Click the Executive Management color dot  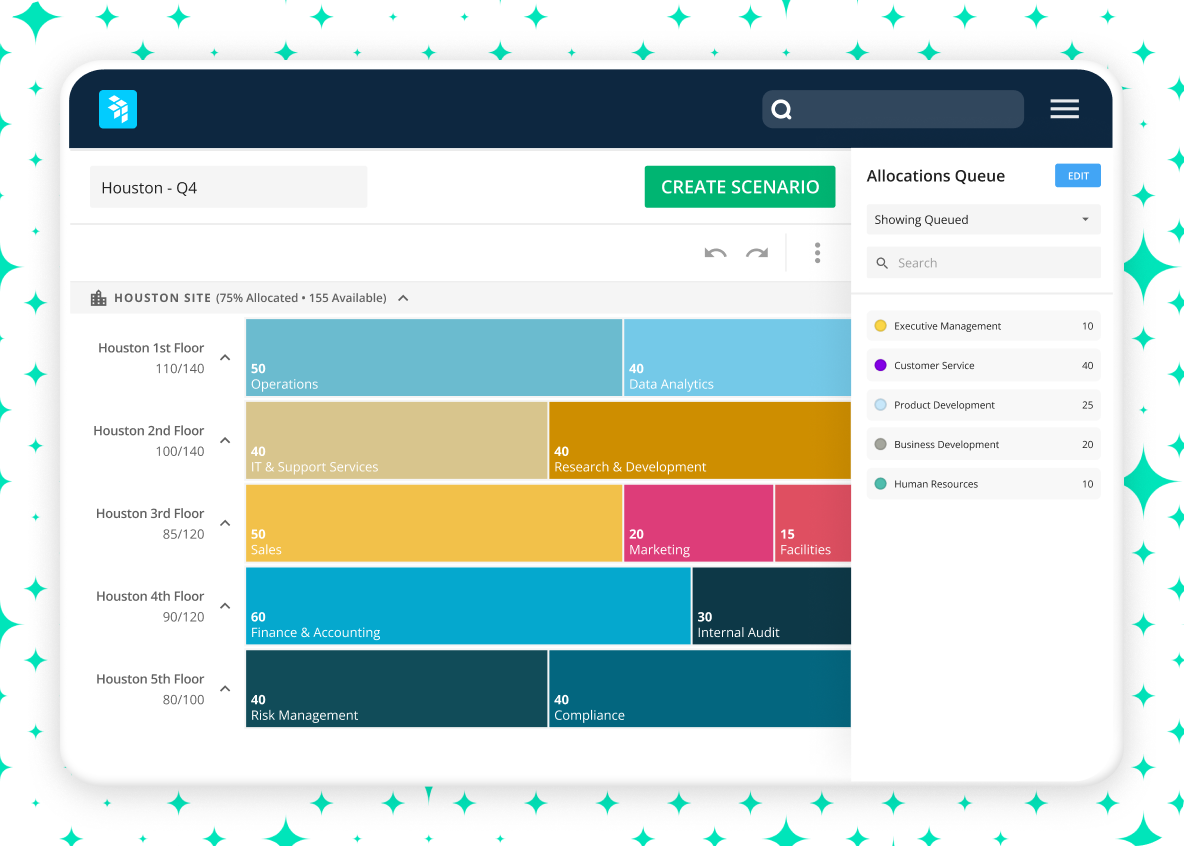coord(880,325)
